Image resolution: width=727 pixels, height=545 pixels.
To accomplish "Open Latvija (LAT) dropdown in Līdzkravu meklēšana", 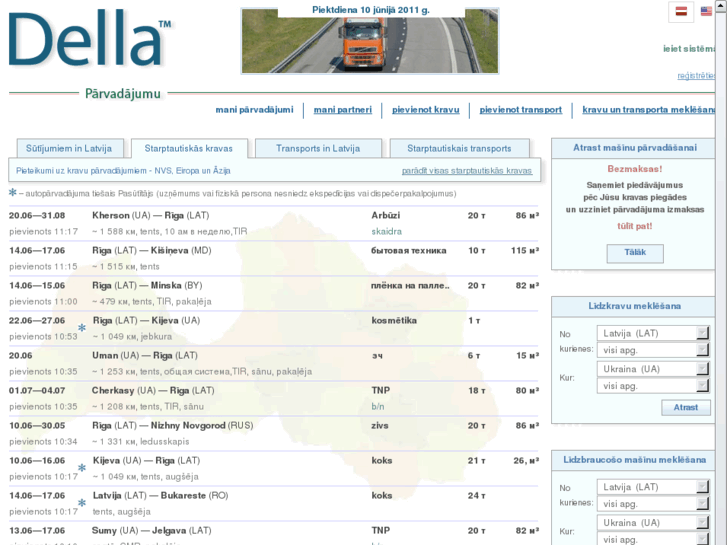I will tap(653, 333).
